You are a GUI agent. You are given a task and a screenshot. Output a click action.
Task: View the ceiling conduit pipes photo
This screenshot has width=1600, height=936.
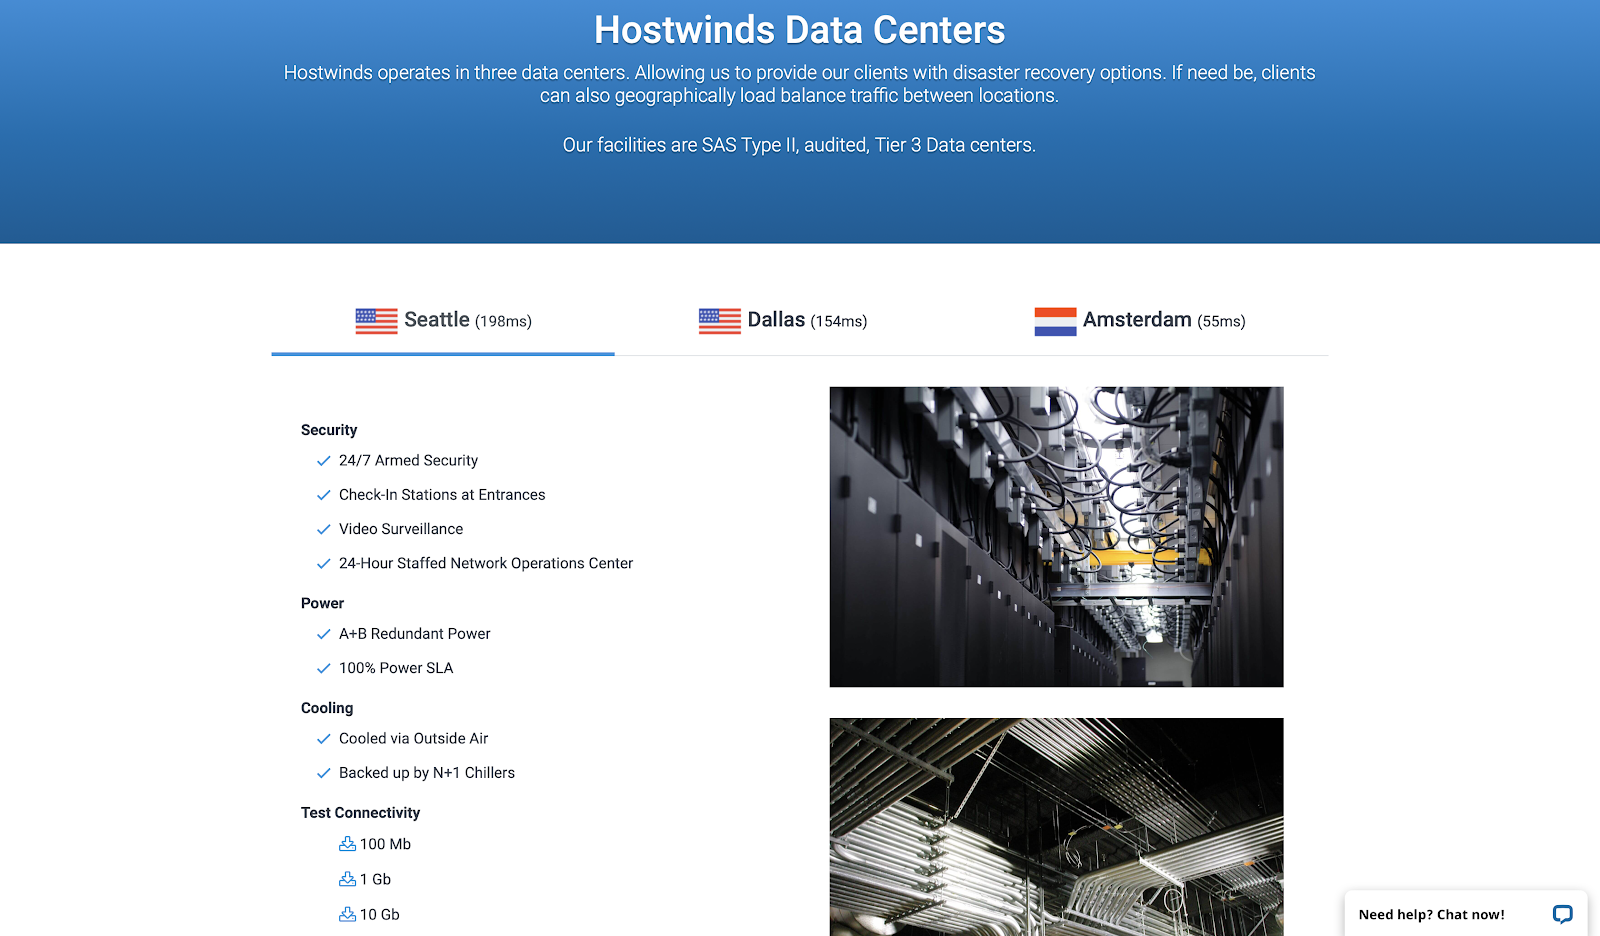click(1056, 827)
